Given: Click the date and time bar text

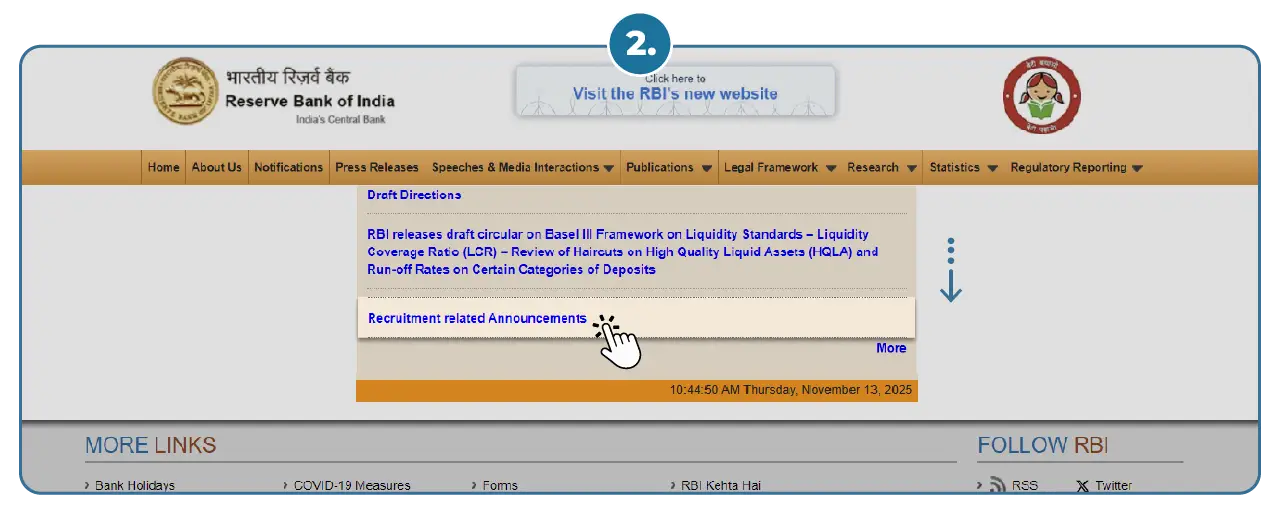Looking at the screenshot, I should 791,391.
